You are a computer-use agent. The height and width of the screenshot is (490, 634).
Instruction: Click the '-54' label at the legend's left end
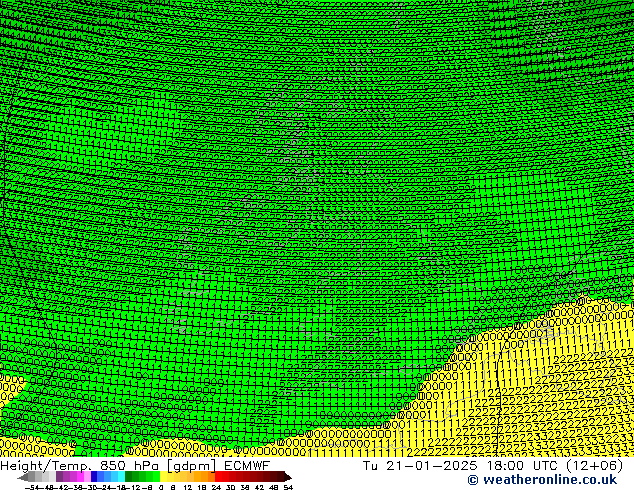[32, 488]
